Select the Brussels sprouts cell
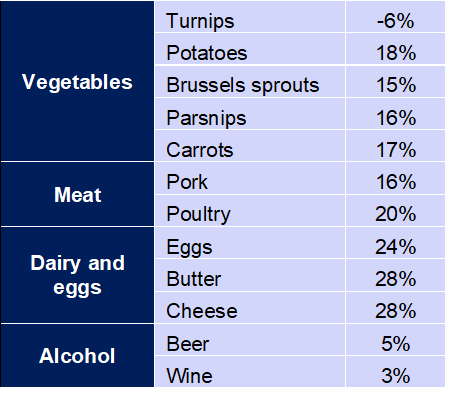450x397 pixels. pyautogui.click(x=250, y=81)
